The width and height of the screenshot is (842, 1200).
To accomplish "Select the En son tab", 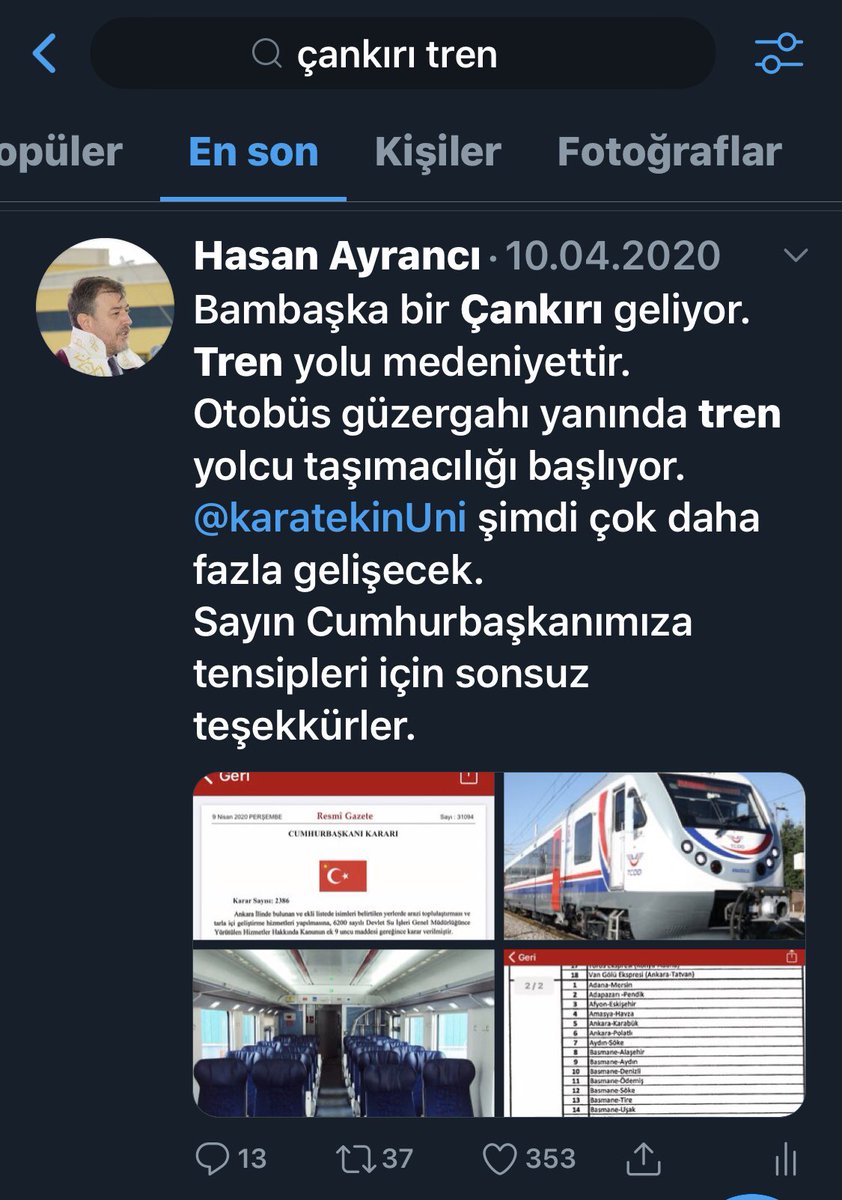I will [x=253, y=152].
